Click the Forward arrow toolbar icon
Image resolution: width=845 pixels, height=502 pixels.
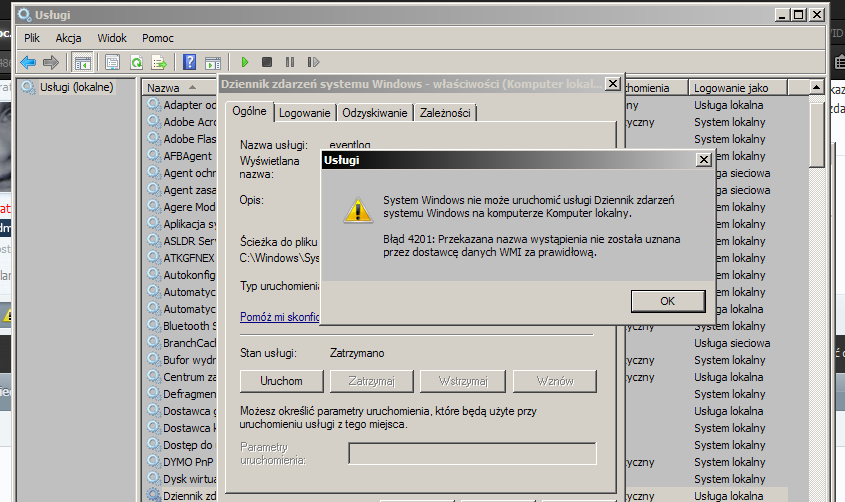pos(51,62)
